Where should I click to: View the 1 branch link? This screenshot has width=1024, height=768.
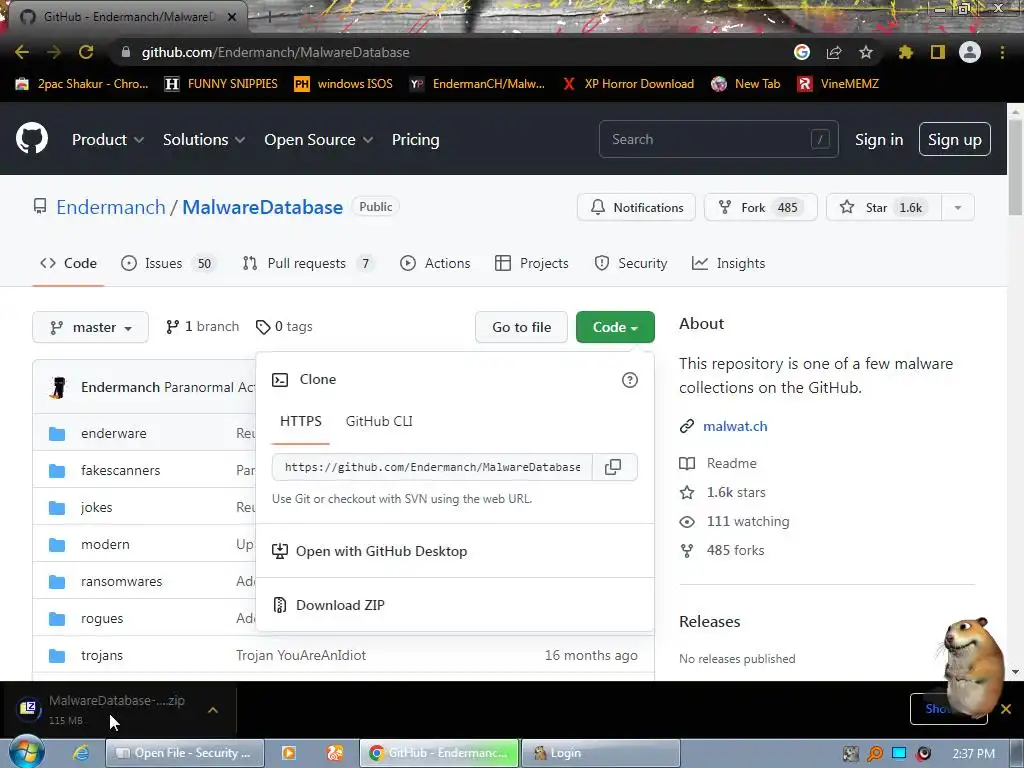(x=202, y=327)
